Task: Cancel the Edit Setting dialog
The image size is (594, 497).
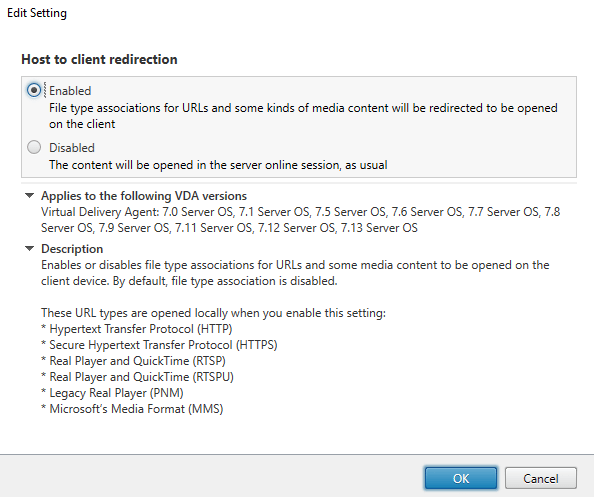Action: 541,478
